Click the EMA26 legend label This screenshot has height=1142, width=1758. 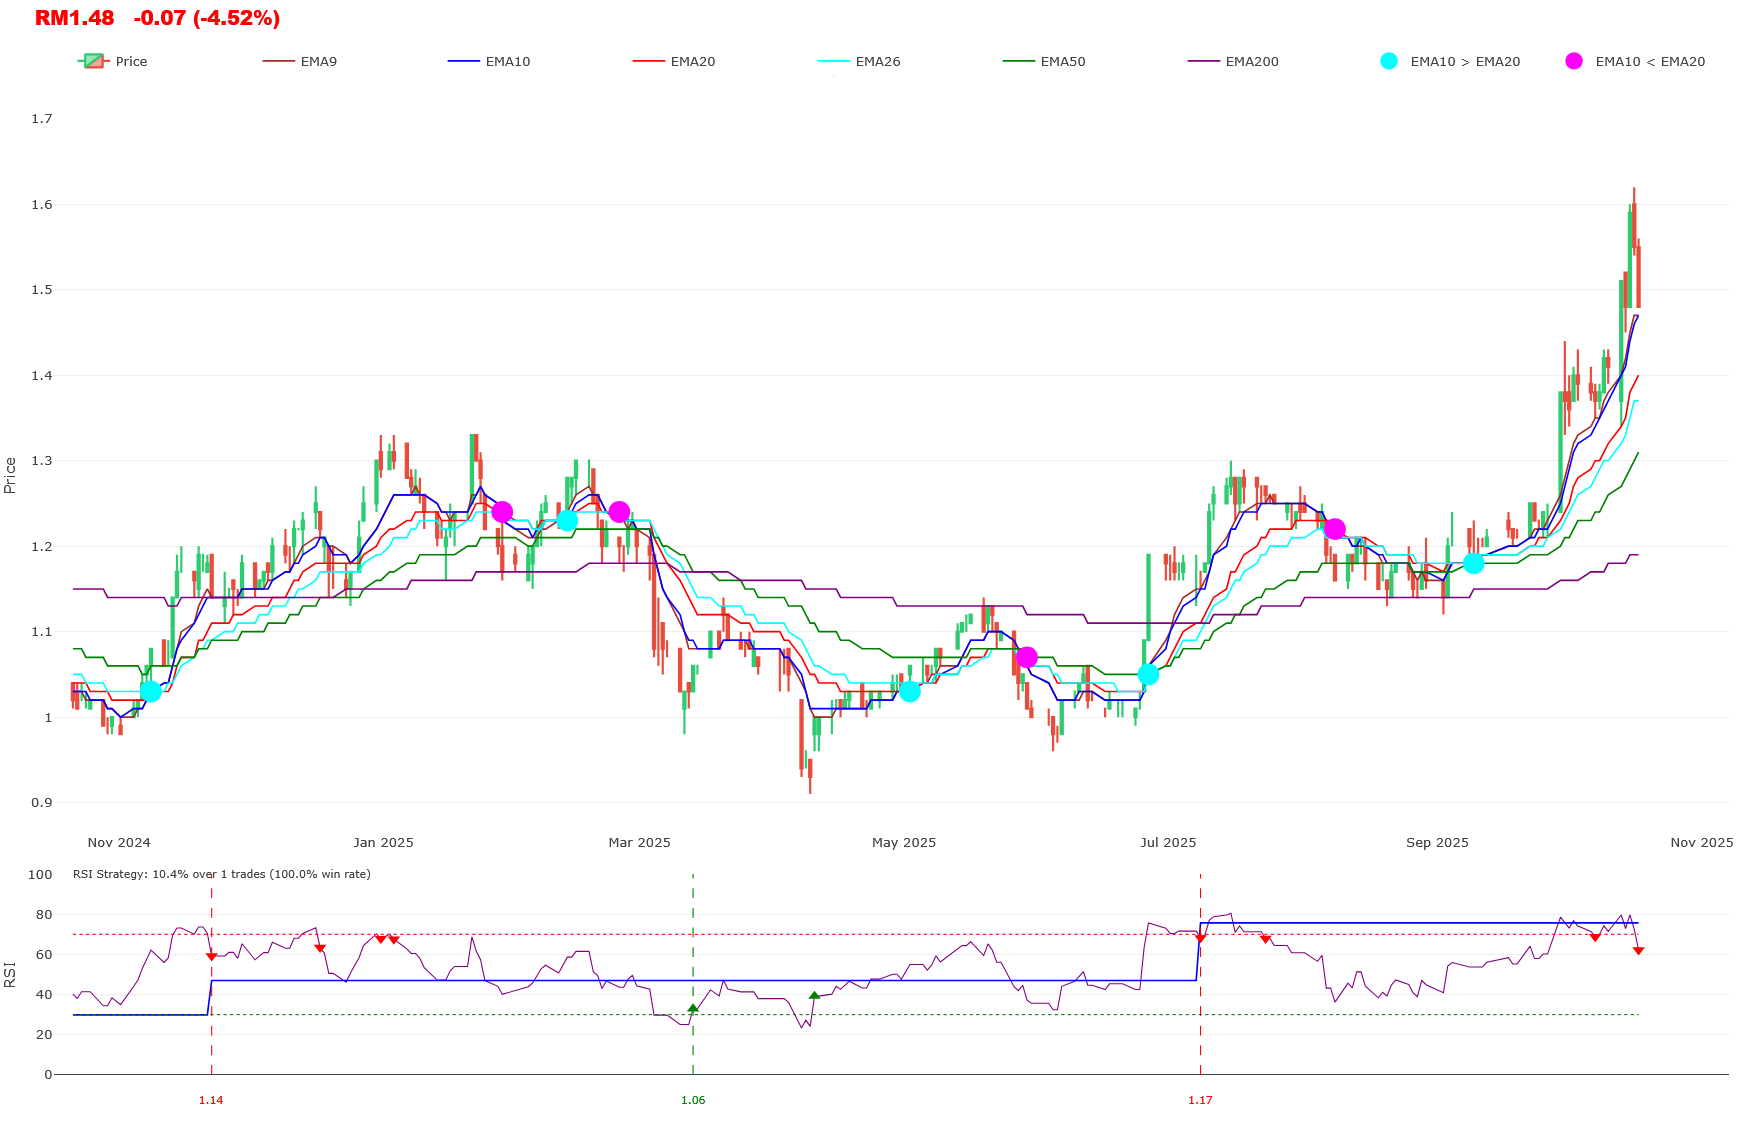point(877,61)
